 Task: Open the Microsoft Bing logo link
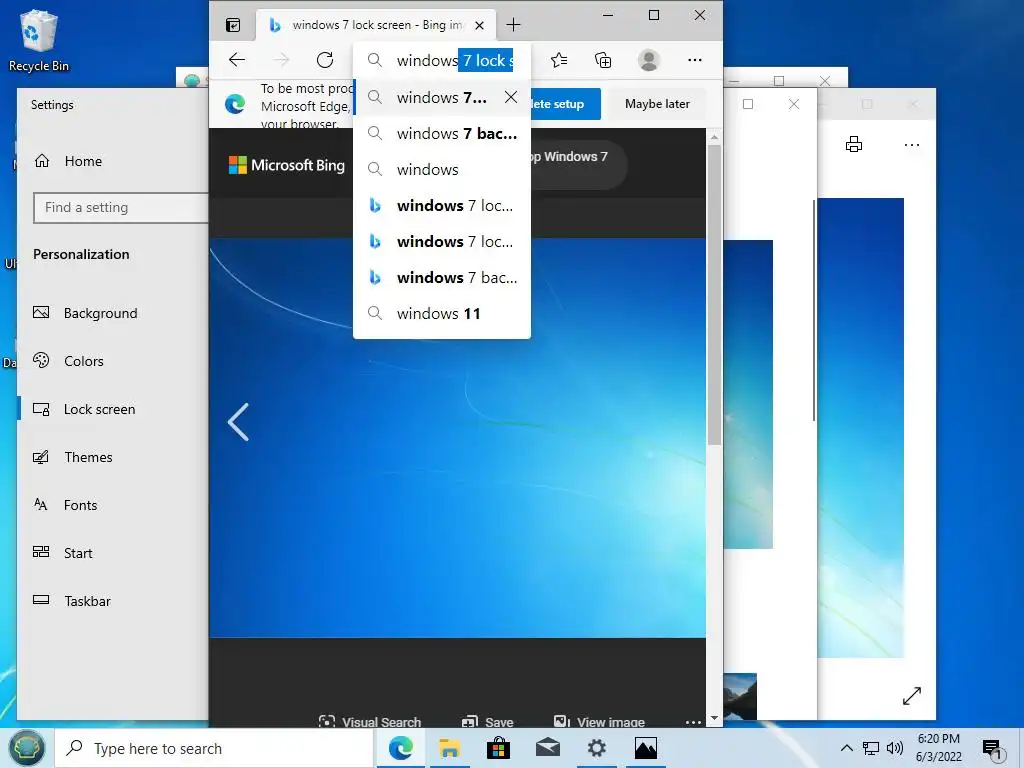(x=287, y=165)
